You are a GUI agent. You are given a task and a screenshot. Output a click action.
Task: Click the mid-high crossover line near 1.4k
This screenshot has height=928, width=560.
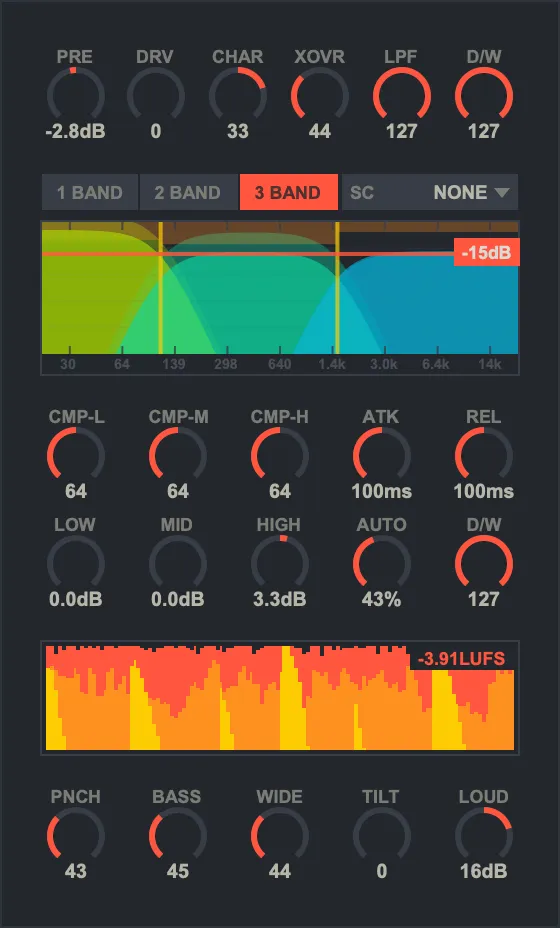pyautogui.click(x=337, y=288)
